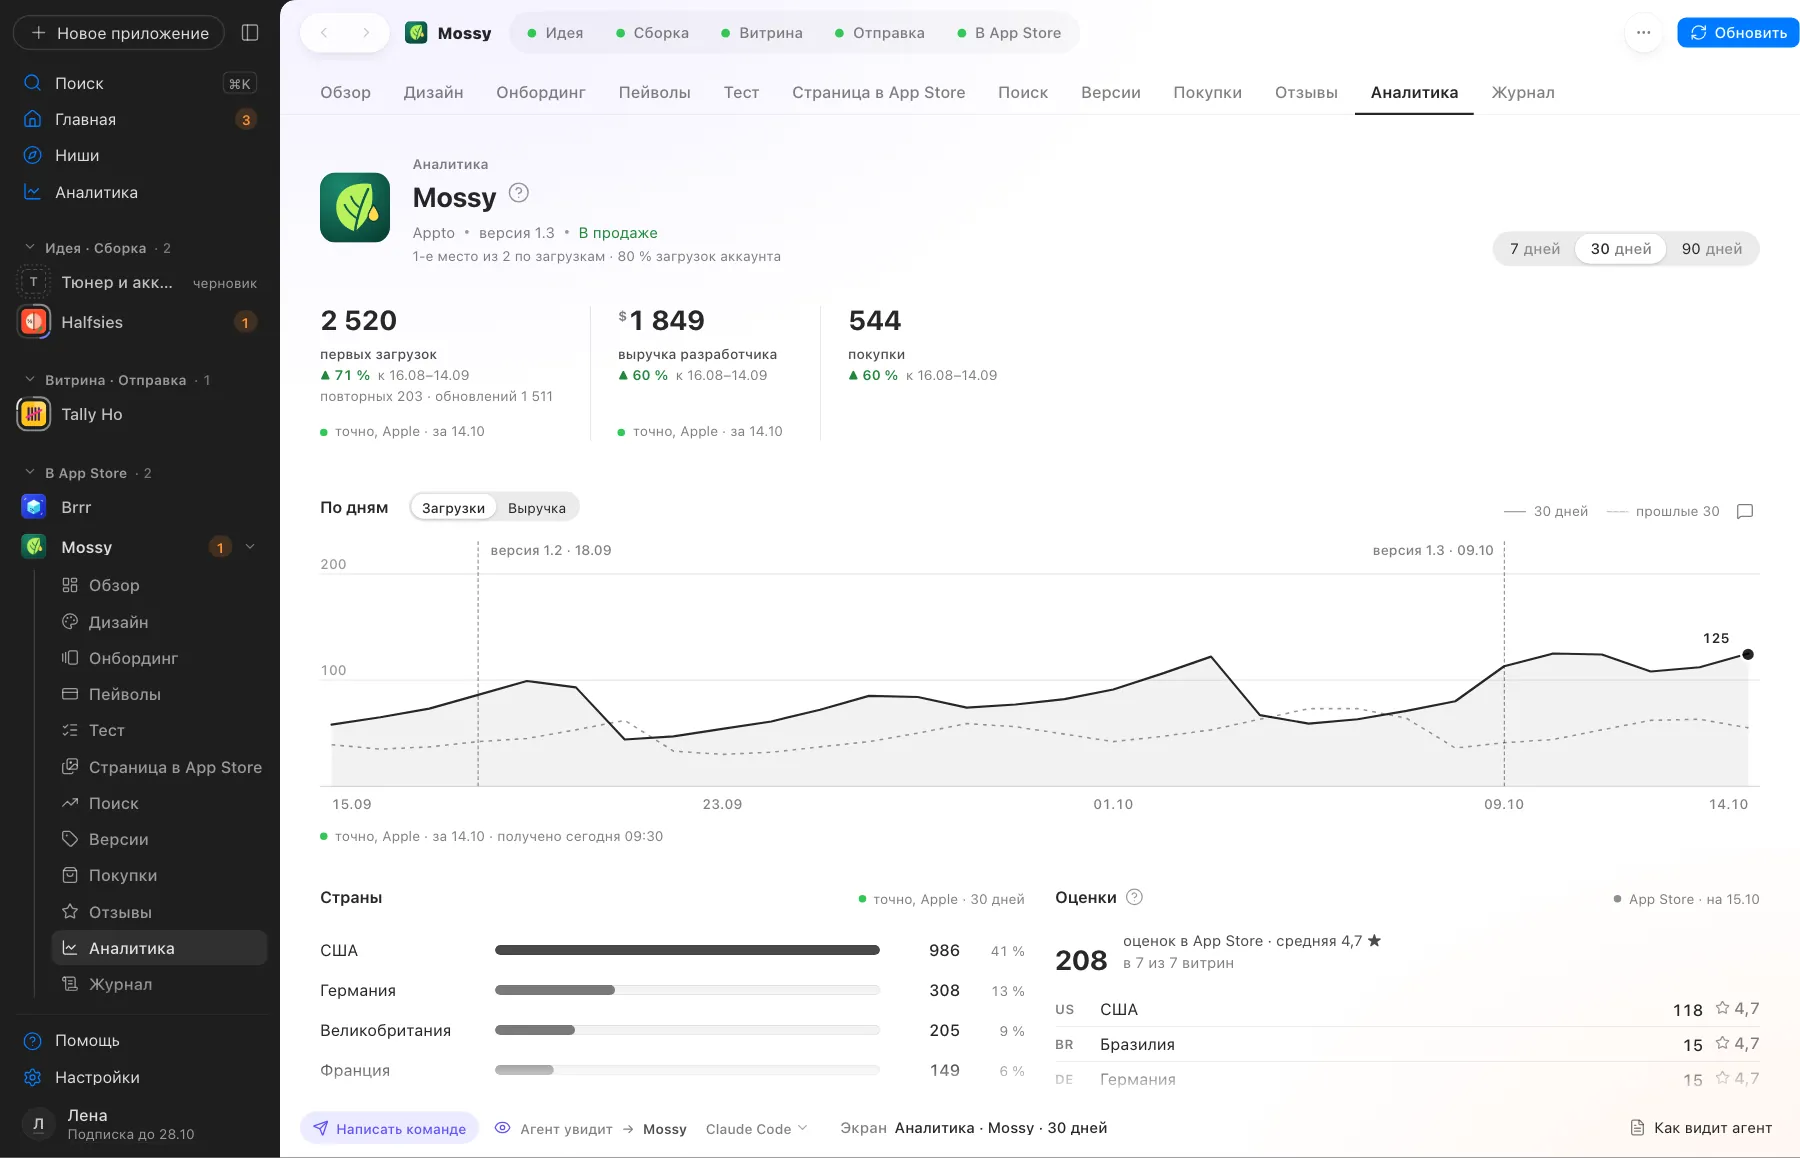
Task: Switch to the Обзор tab
Action: pyautogui.click(x=345, y=92)
